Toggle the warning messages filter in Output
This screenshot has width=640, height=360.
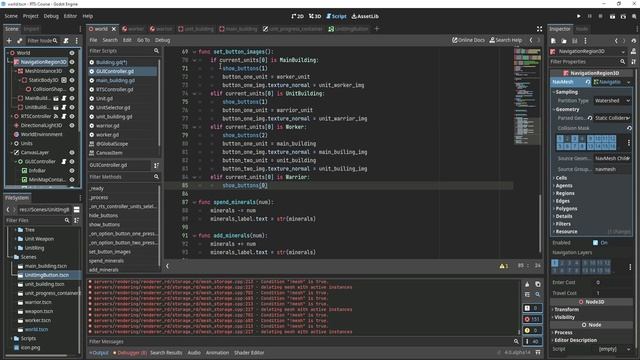coord(533,330)
